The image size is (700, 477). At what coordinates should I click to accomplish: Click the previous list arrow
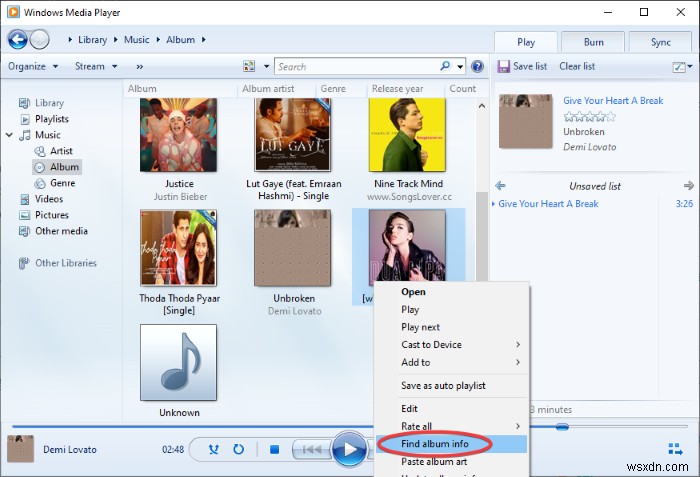(500, 185)
